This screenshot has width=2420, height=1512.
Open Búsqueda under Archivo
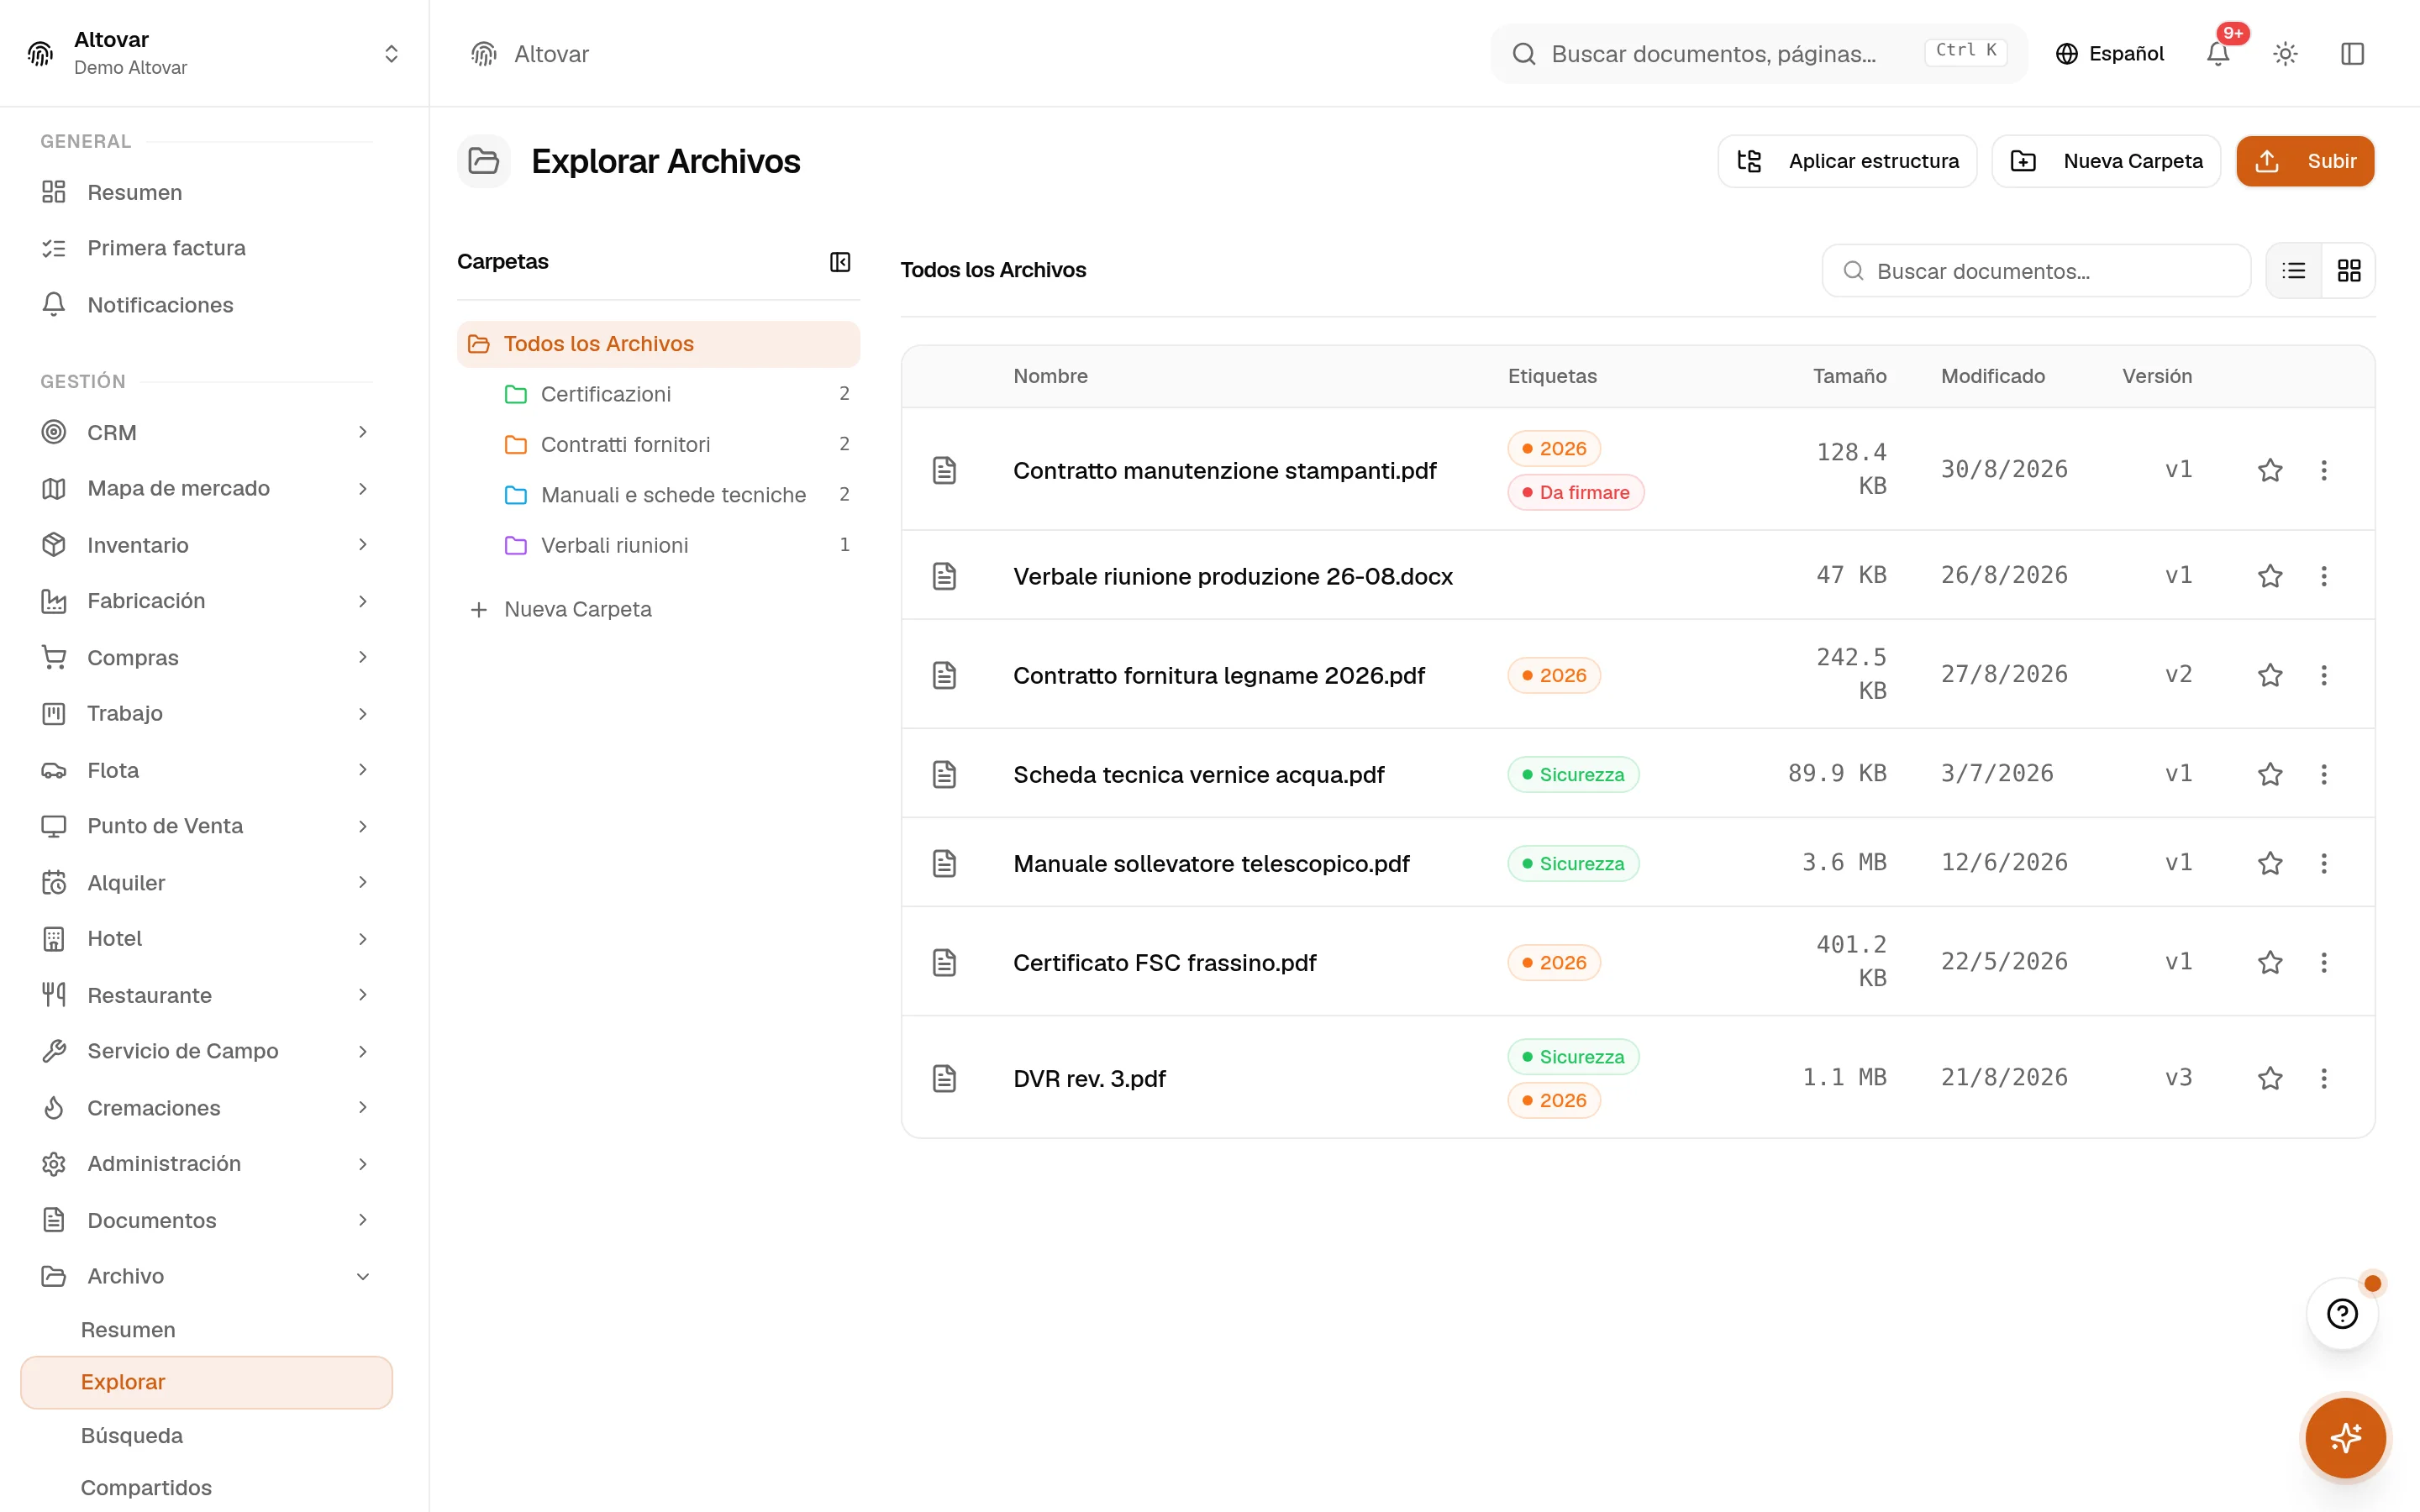coord(206,1435)
